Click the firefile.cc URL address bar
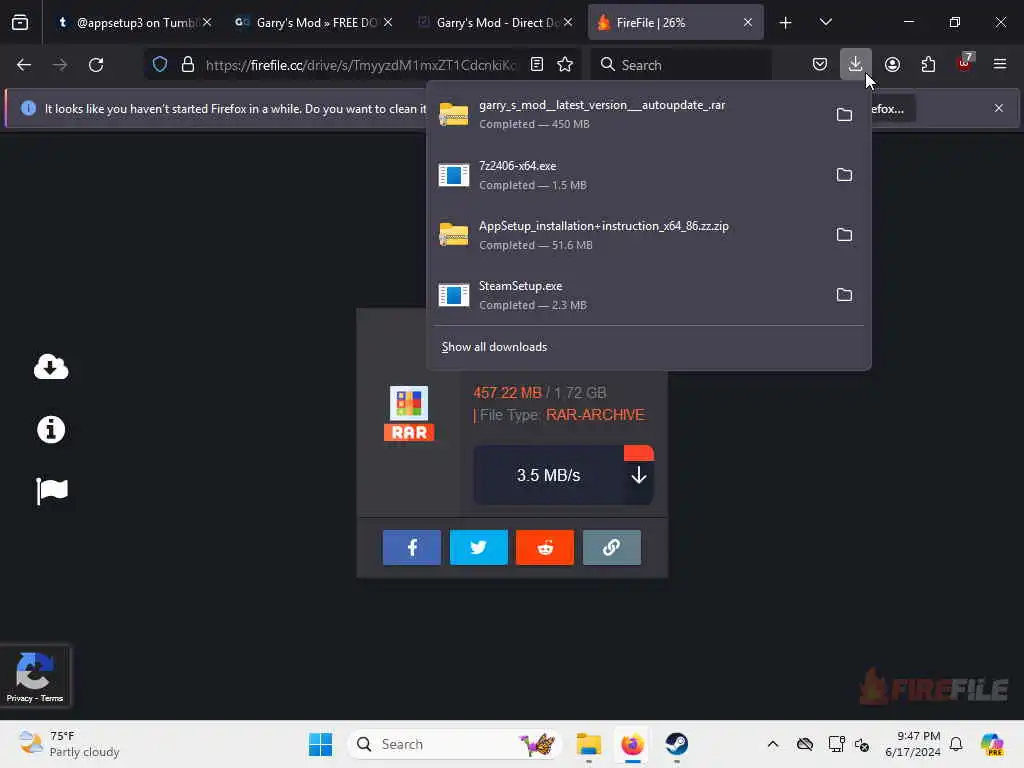Viewport: 1024px width, 768px height. pos(360,65)
